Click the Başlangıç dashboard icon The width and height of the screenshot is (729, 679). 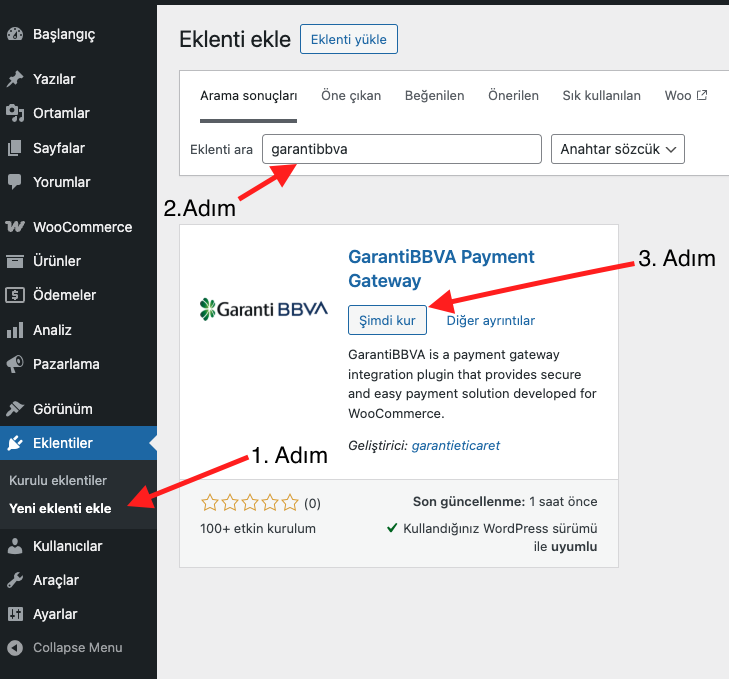click(x=15, y=34)
